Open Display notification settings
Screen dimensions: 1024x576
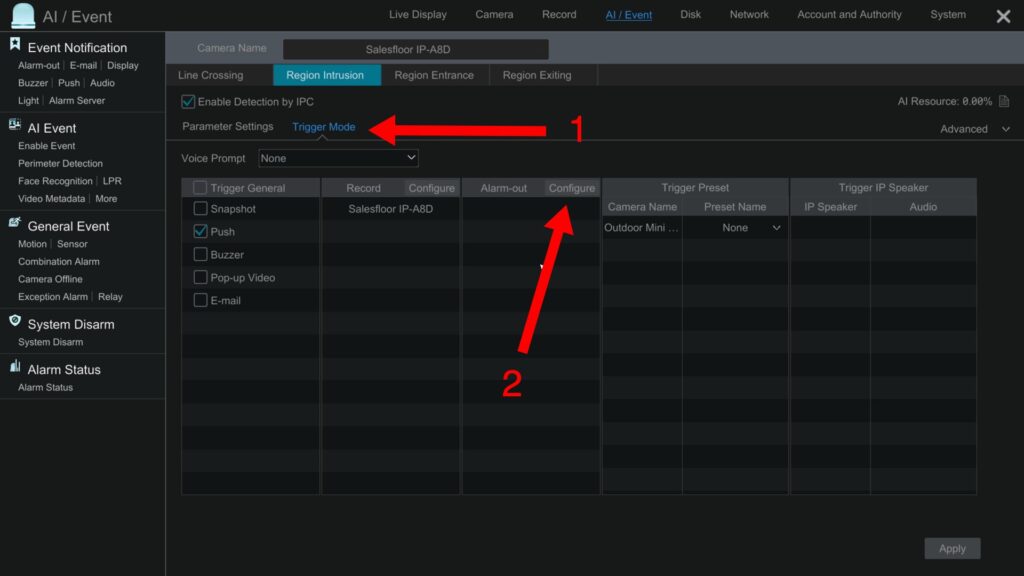(x=123, y=65)
